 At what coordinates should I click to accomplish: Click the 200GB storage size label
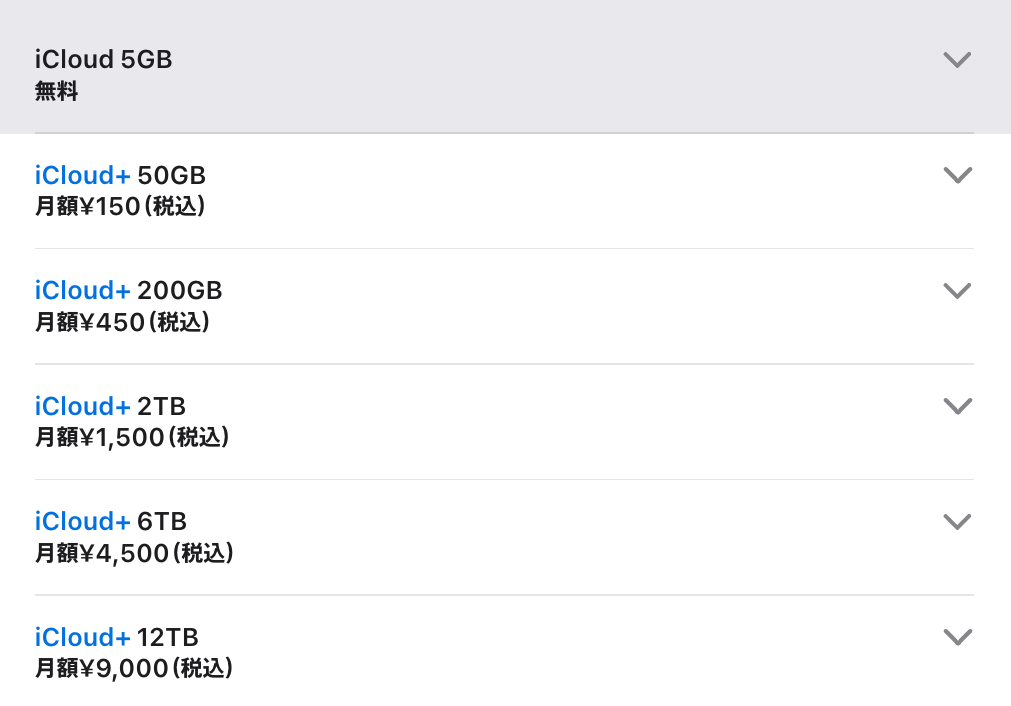point(180,291)
